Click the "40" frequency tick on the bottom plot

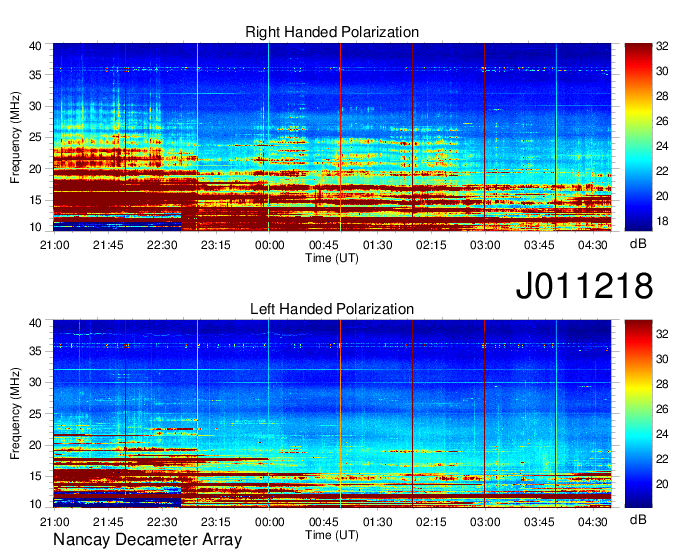[x=35, y=323]
